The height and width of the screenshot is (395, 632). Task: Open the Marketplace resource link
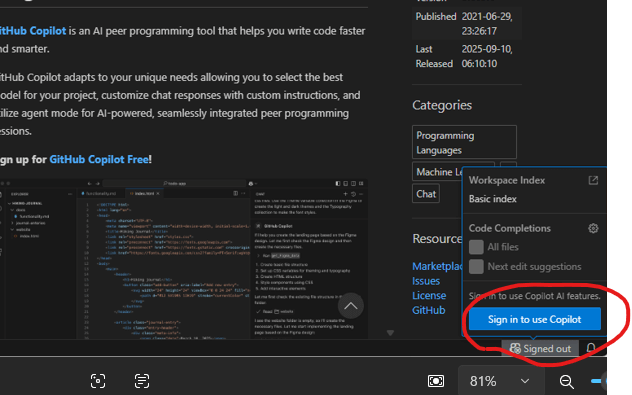pos(437,266)
